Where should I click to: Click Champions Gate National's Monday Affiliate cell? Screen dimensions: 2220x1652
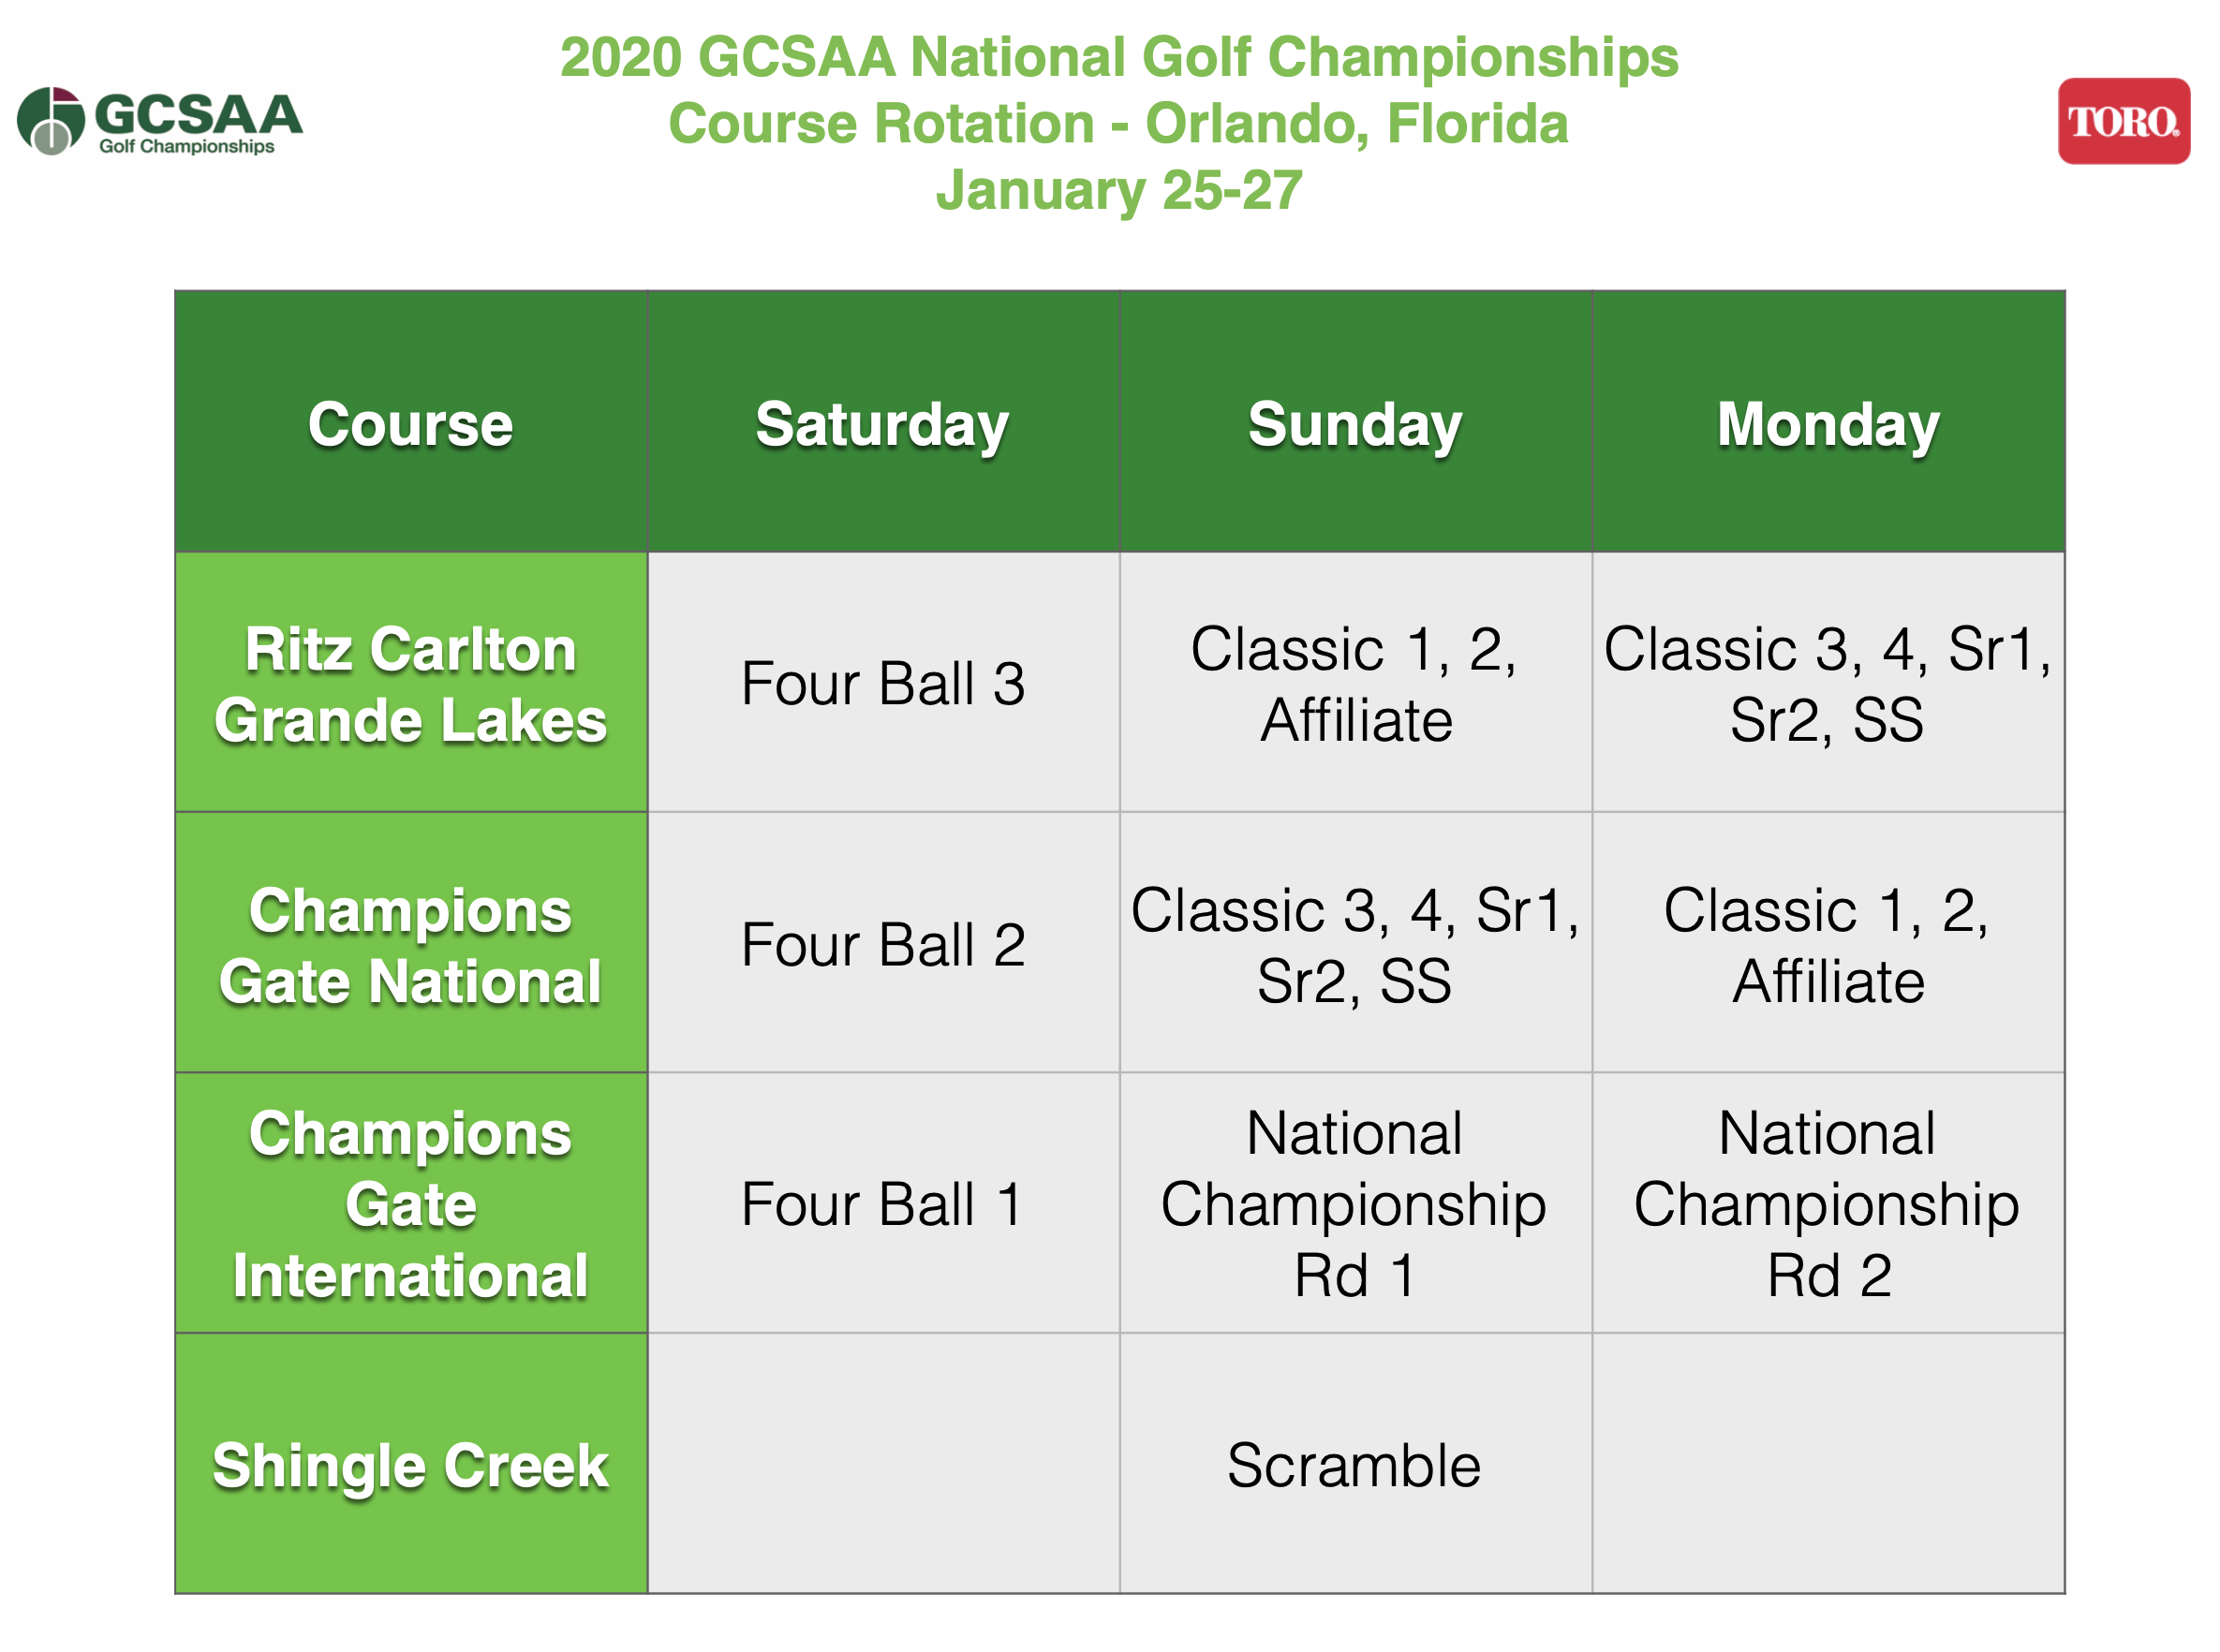pyautogui.click(x=1827, y=945)
